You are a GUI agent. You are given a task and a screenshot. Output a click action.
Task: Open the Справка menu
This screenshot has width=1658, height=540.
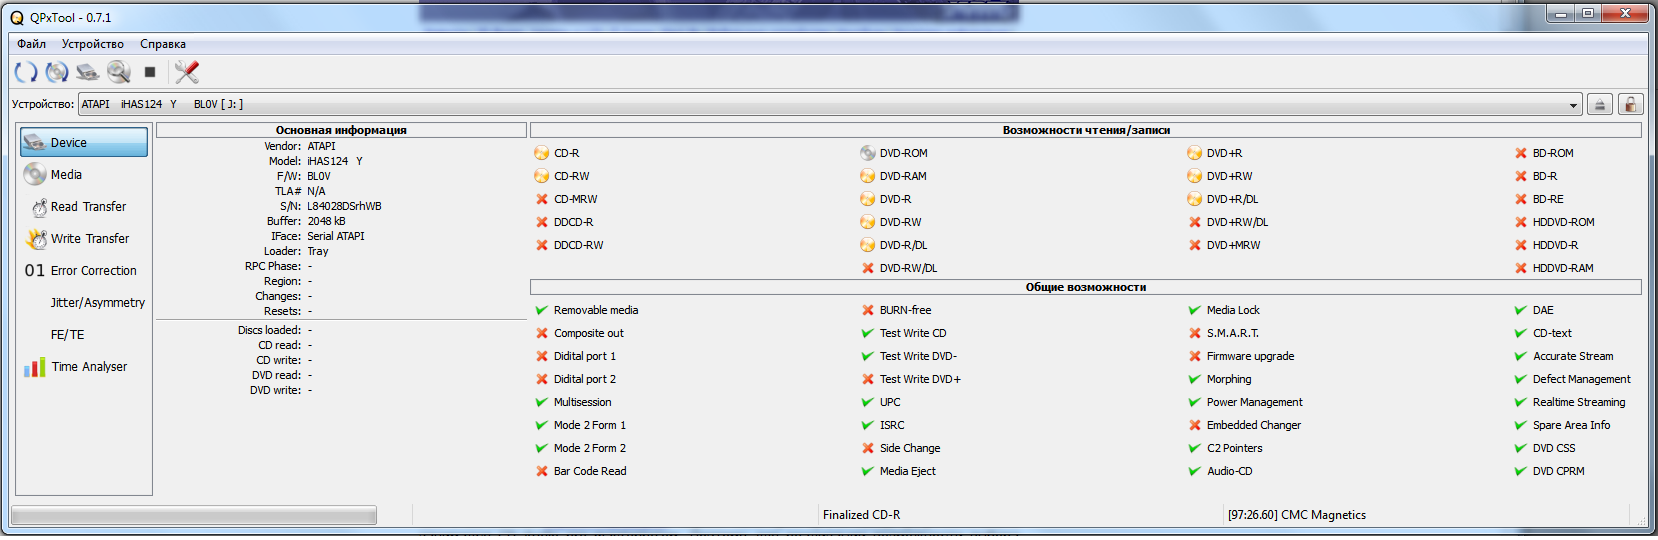163,44
